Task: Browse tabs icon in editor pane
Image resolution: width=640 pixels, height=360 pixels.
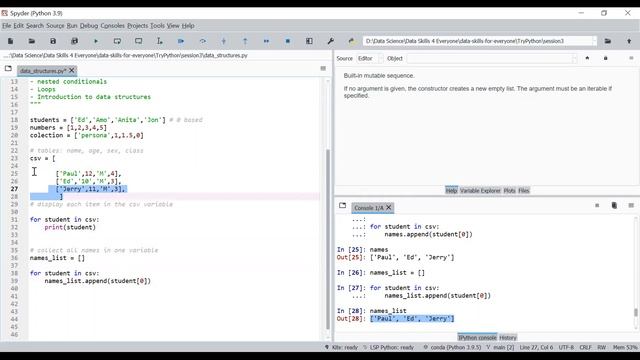Action: (8, 69)
